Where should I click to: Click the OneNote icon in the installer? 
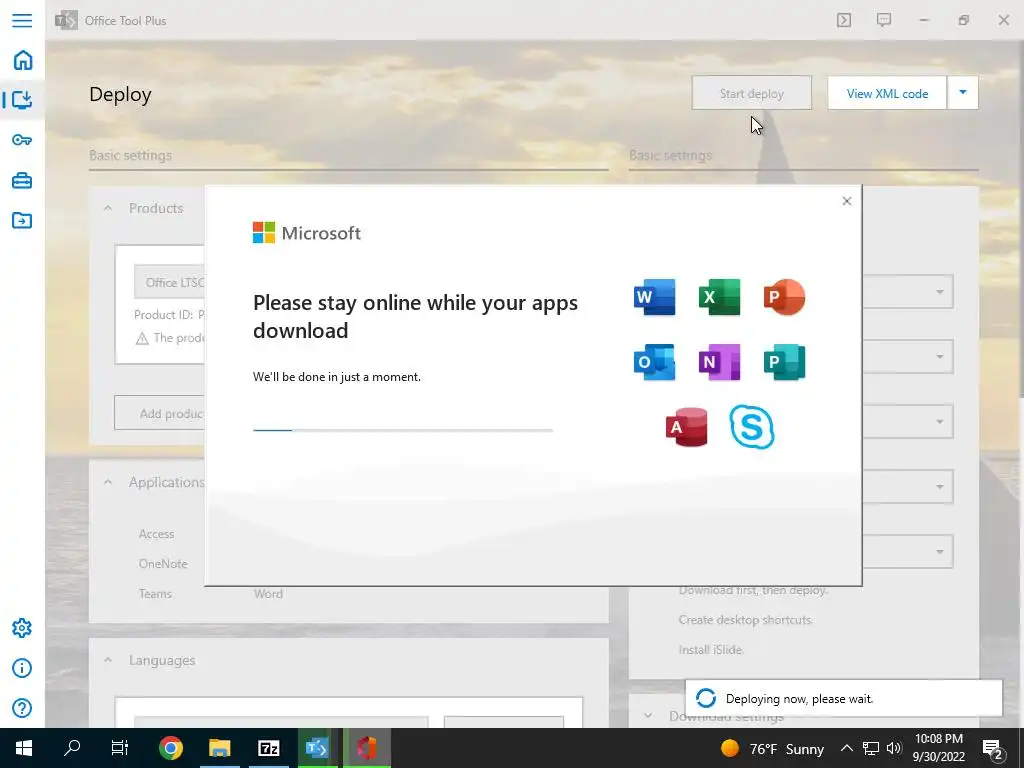[719, 362]
